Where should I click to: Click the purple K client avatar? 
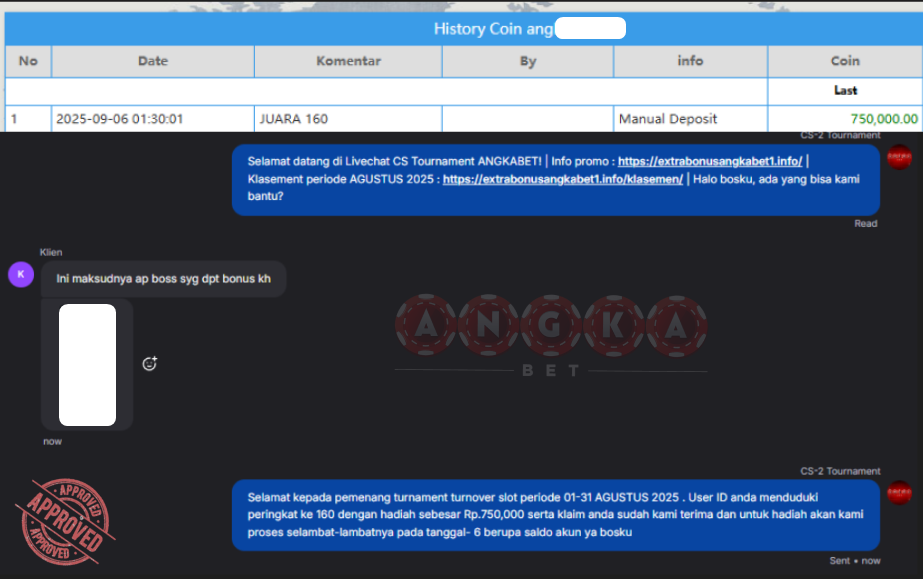coord(21,275)
